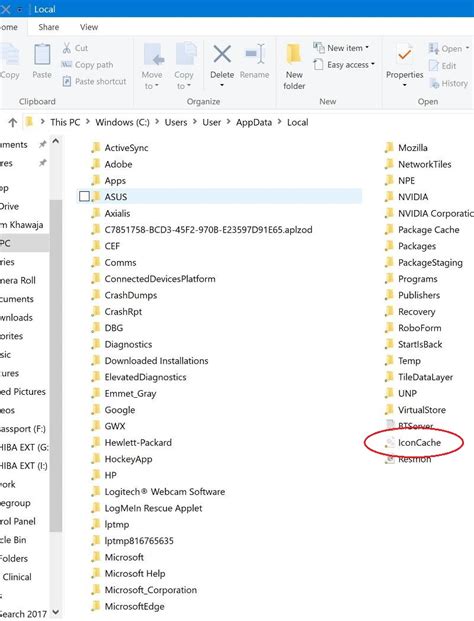Select the LogMeIn Rescue Applet name
The image size is (474, 621).
pyautogui.click(x=153, y=508)
